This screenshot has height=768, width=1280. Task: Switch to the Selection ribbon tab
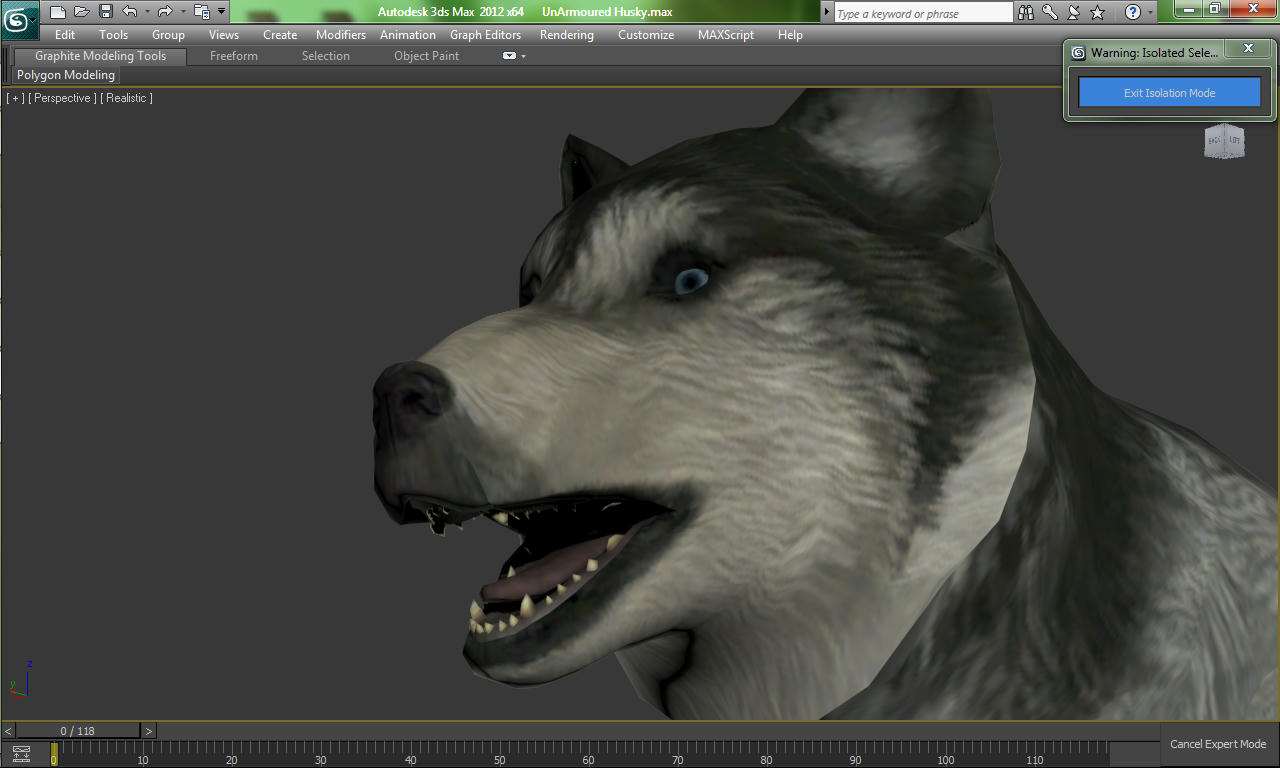(326, 56)
